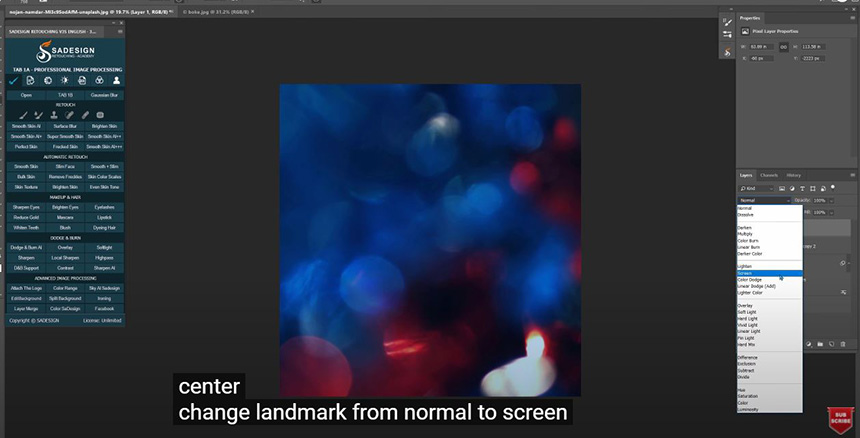860x438 pixels.
Task: Click the H height field in Properties
Action: pyautogui.click(x=812, y=47)
